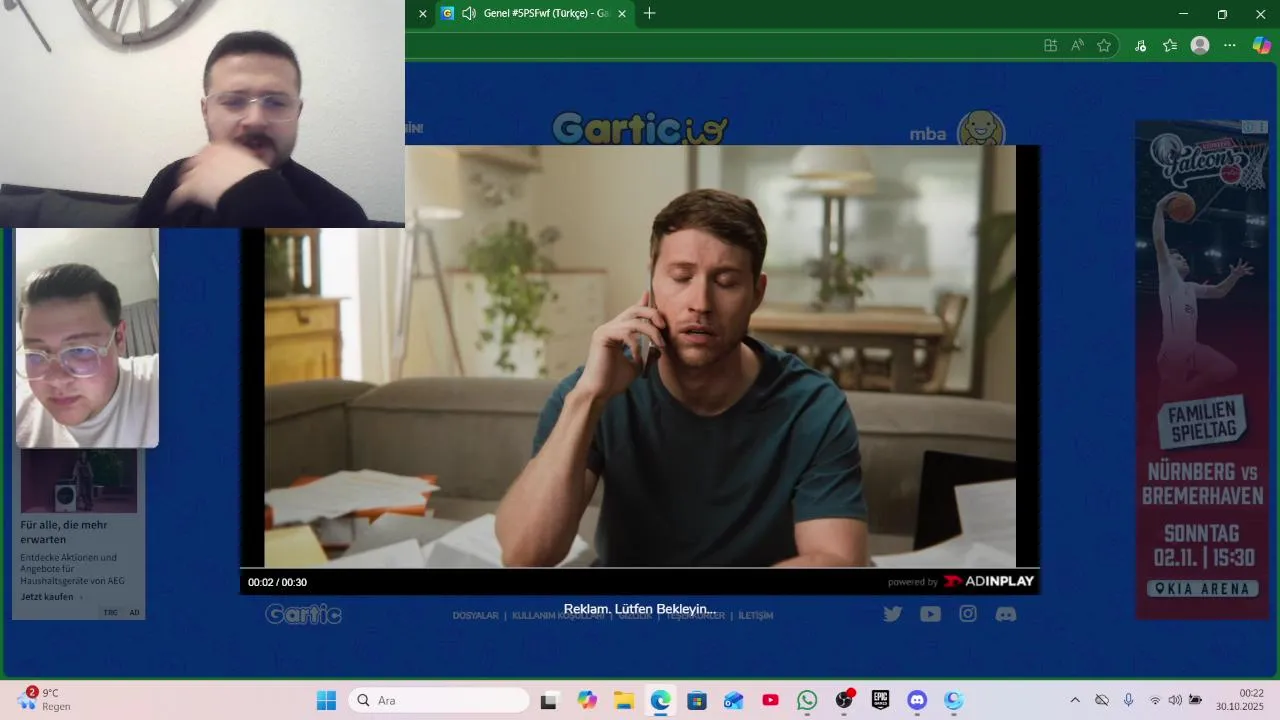Image resolution: width=1280 pixels, height=720 pixels.
Task: Open Discord from the taskbar
Action: coord(917,700)
